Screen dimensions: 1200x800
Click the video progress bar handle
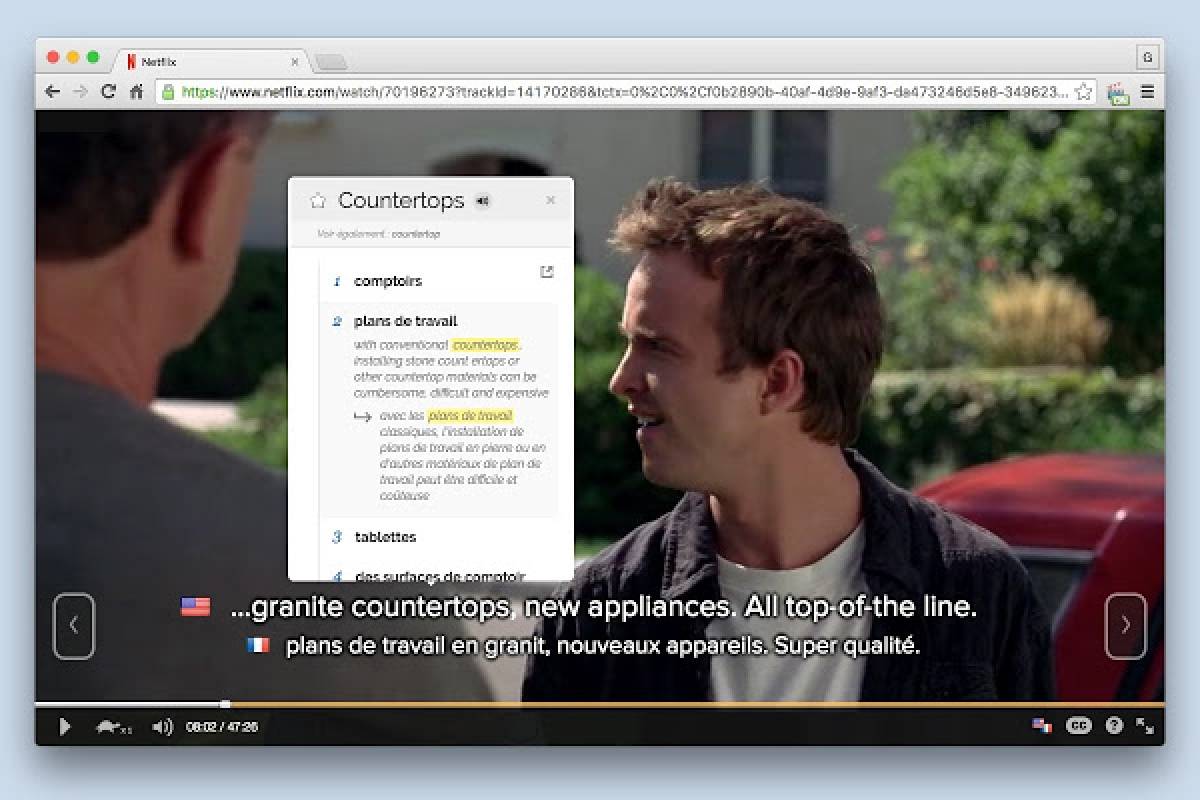point(225,704)
